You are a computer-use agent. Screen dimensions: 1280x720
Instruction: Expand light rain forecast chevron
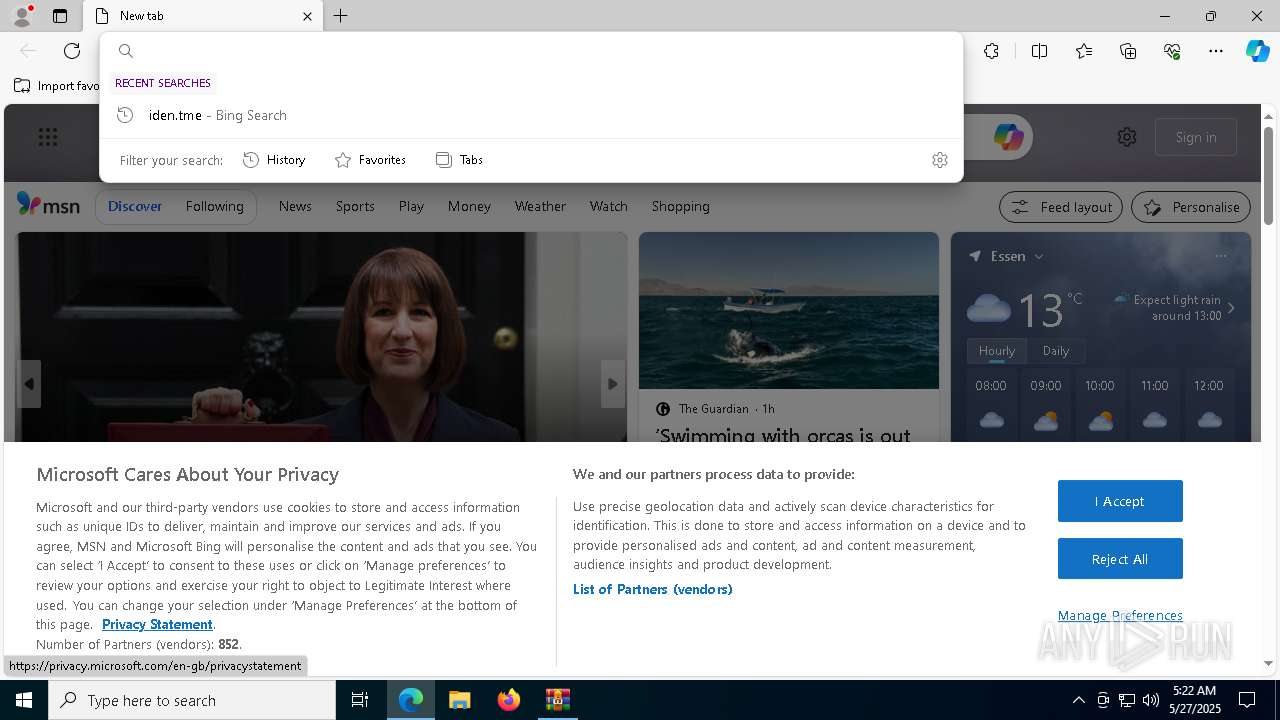(1231, 308)
